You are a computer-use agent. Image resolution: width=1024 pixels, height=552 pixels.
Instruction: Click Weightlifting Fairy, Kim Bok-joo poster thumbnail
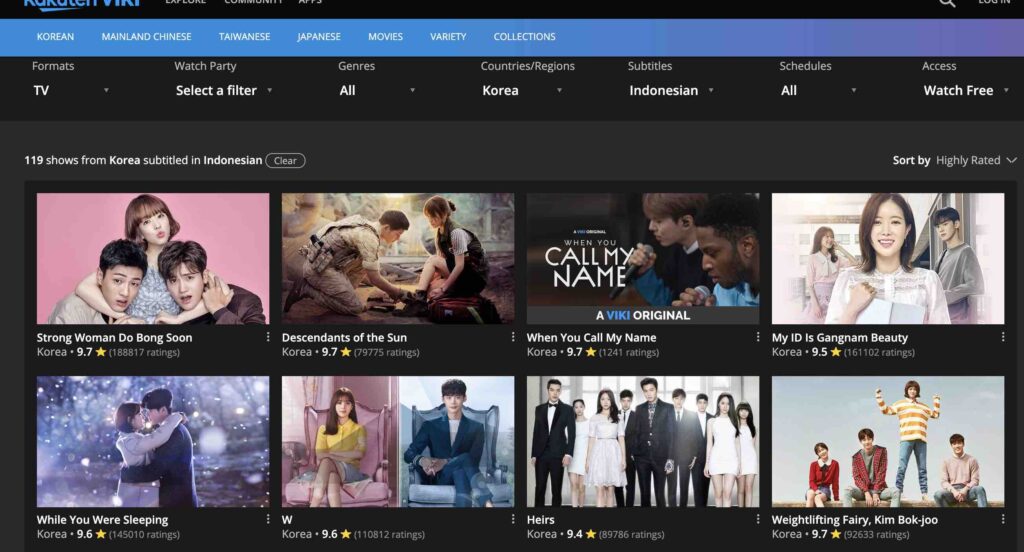[888, 441]
